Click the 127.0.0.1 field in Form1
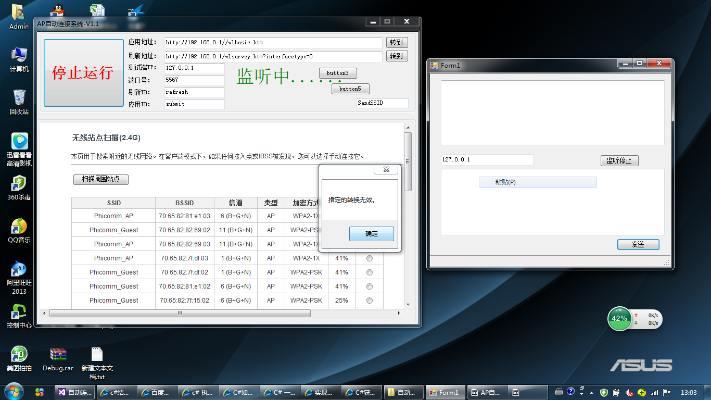This screenshot has width=711, height=400. (486, 159)
